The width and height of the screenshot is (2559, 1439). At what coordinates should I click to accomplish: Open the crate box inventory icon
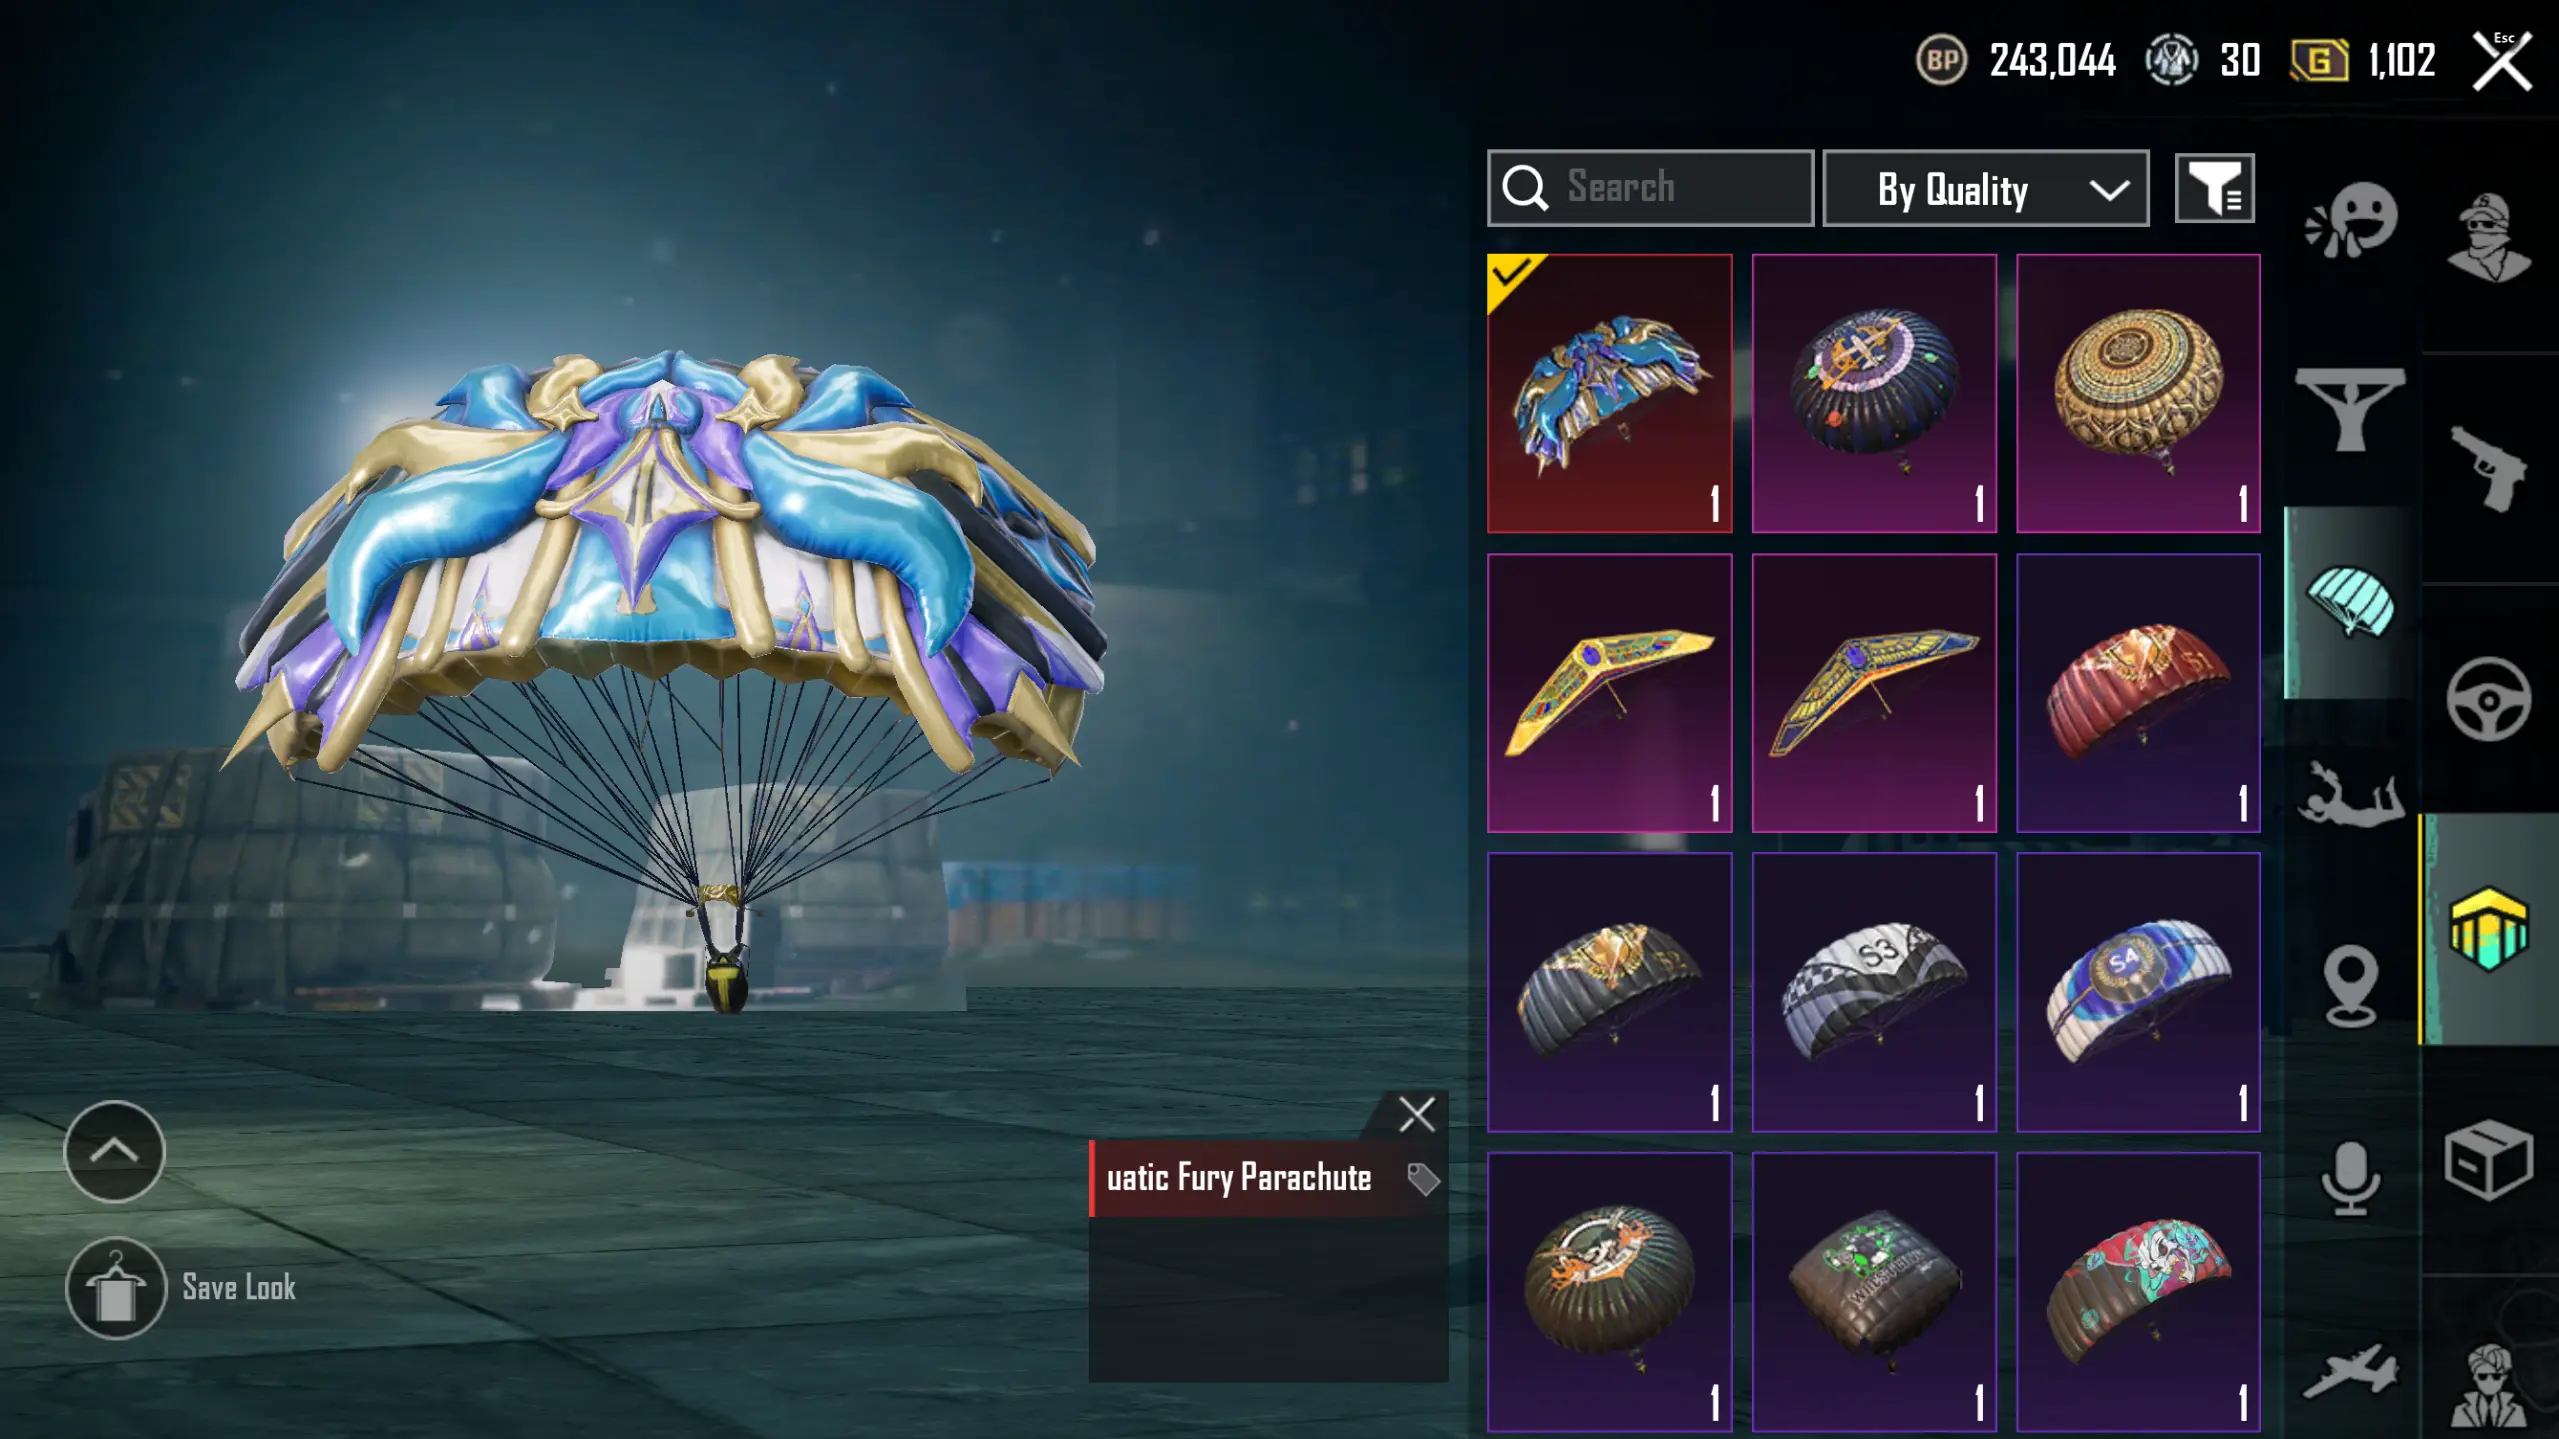2489,1160
